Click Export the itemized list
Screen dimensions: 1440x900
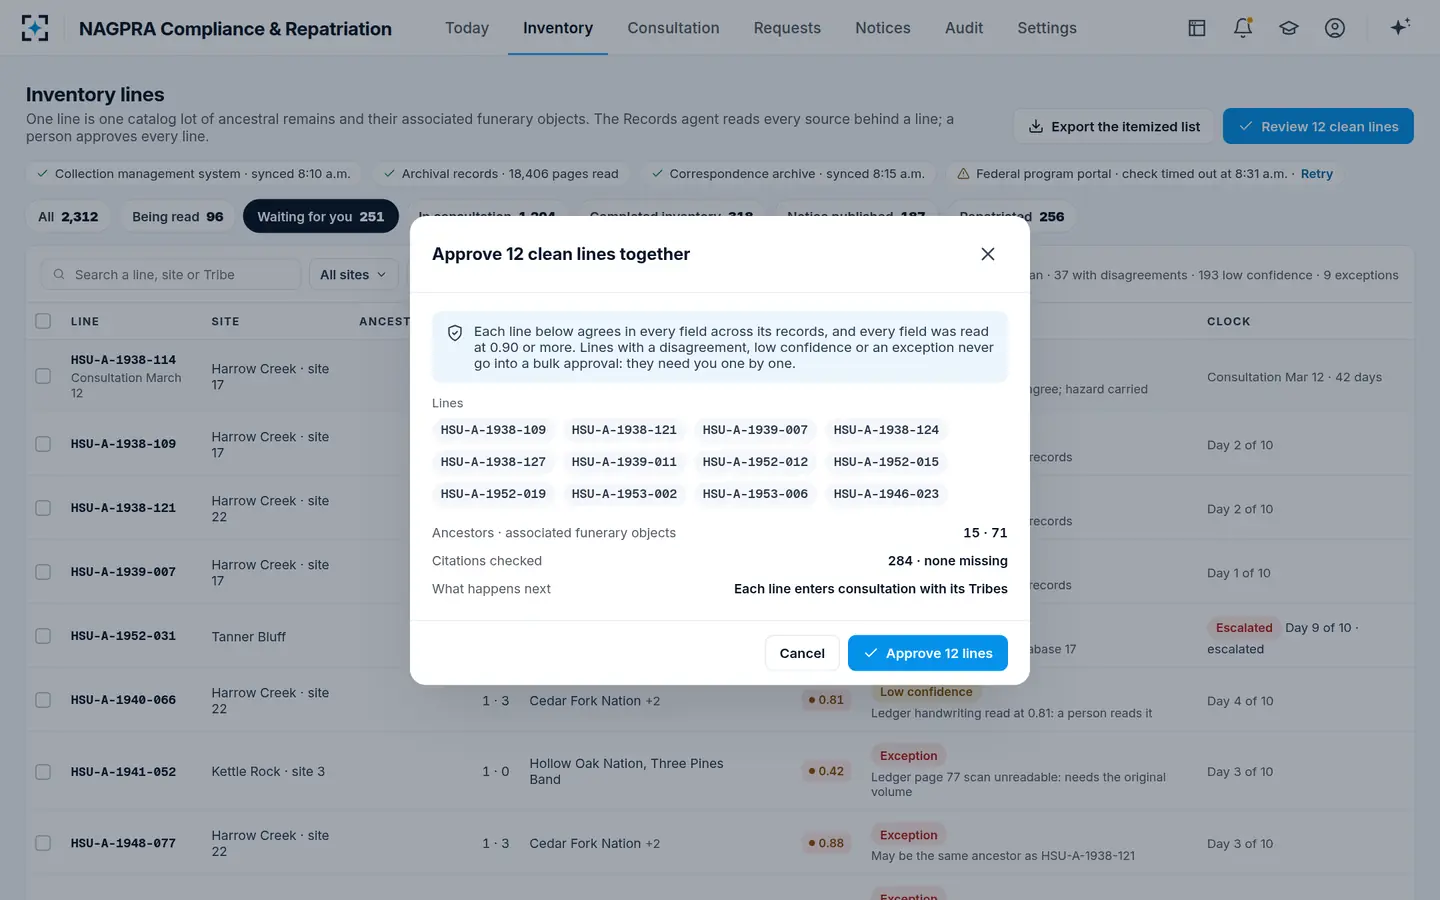pos(1114,126)
